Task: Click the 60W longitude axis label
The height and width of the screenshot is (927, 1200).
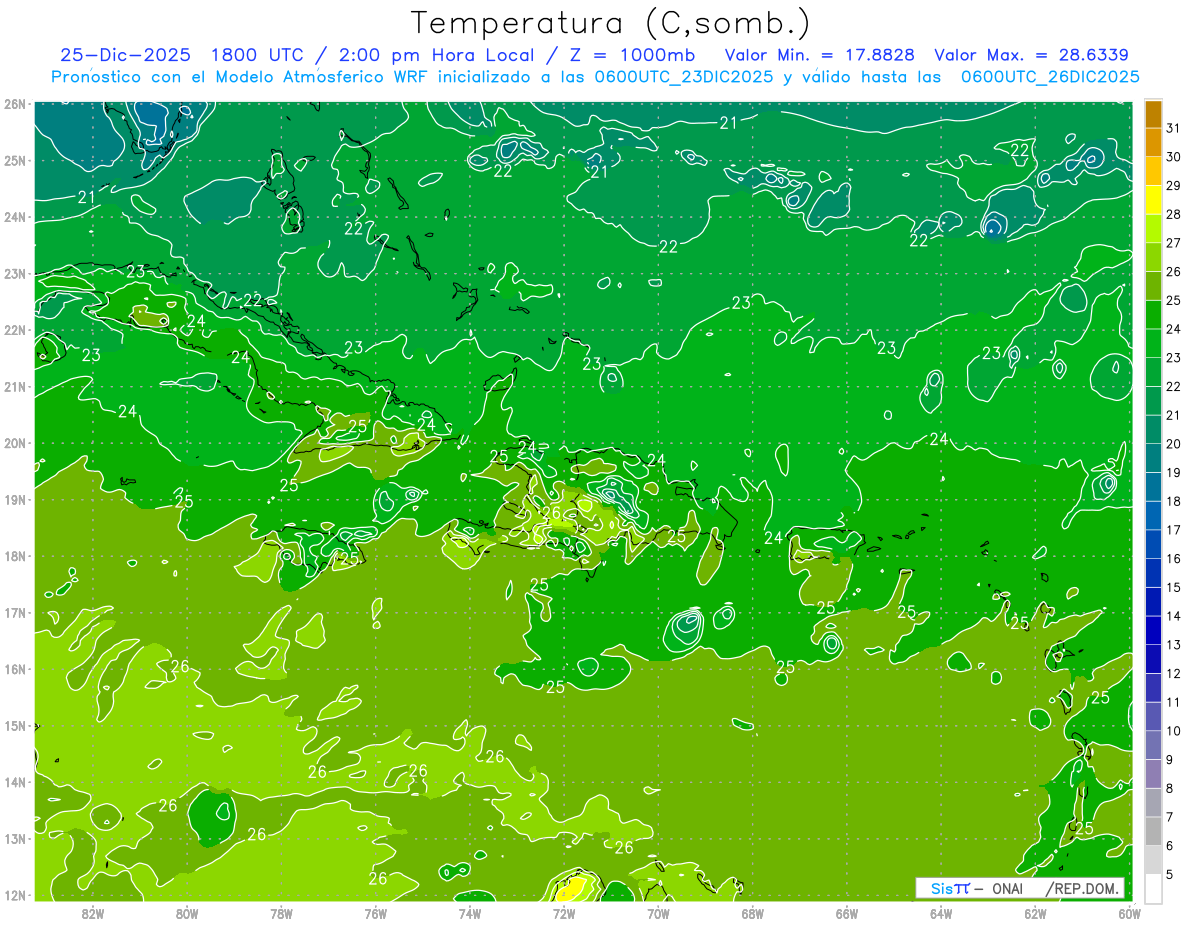Action: pyautogui.click(x=1130, y=913)
